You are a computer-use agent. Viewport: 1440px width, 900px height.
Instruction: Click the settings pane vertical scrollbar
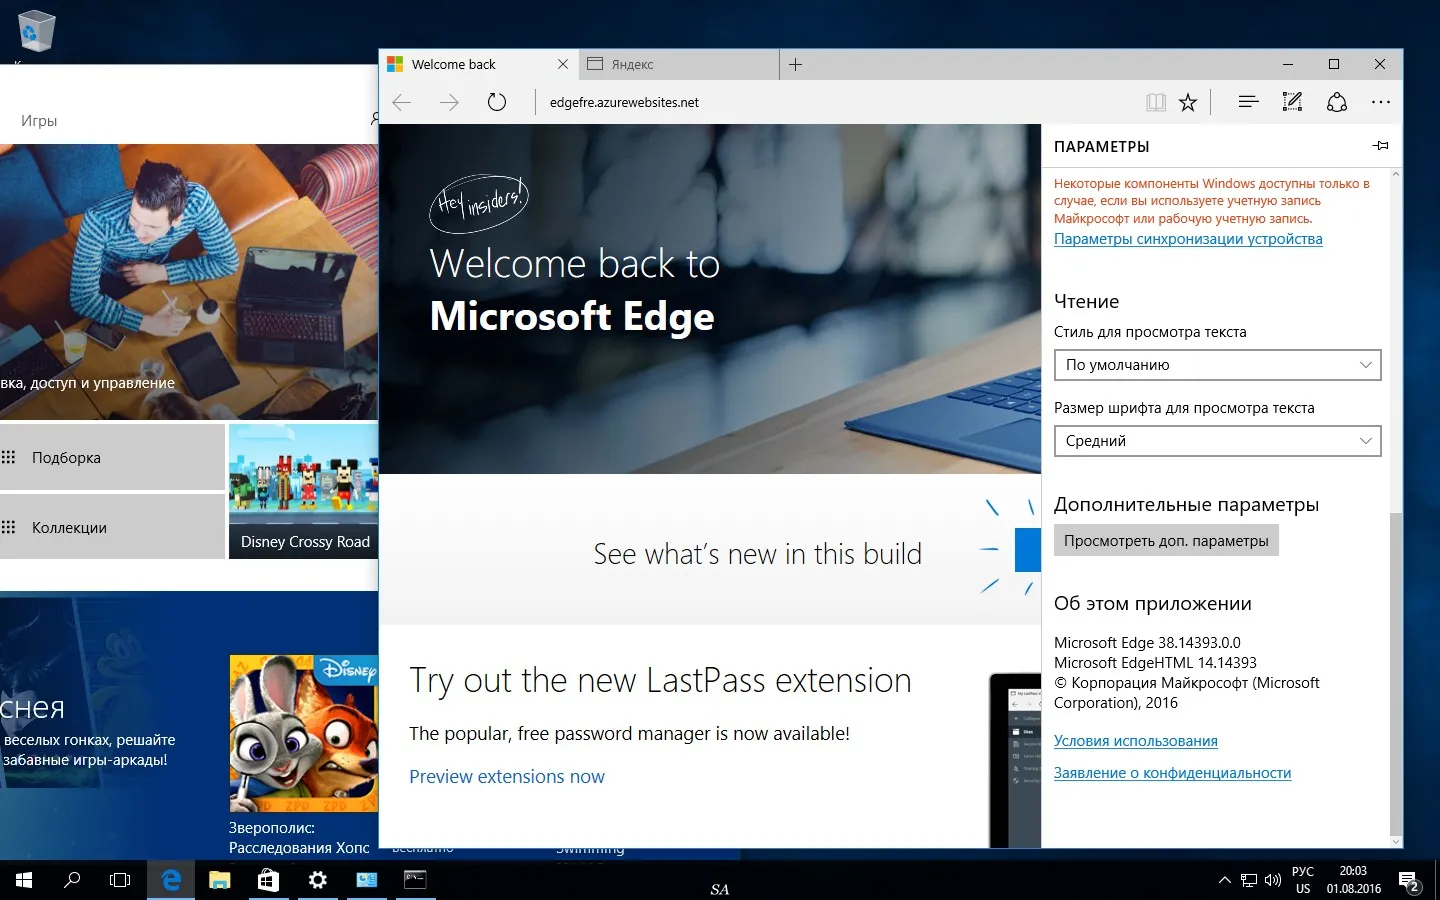pyautogui.click(x=1396, y=674)
